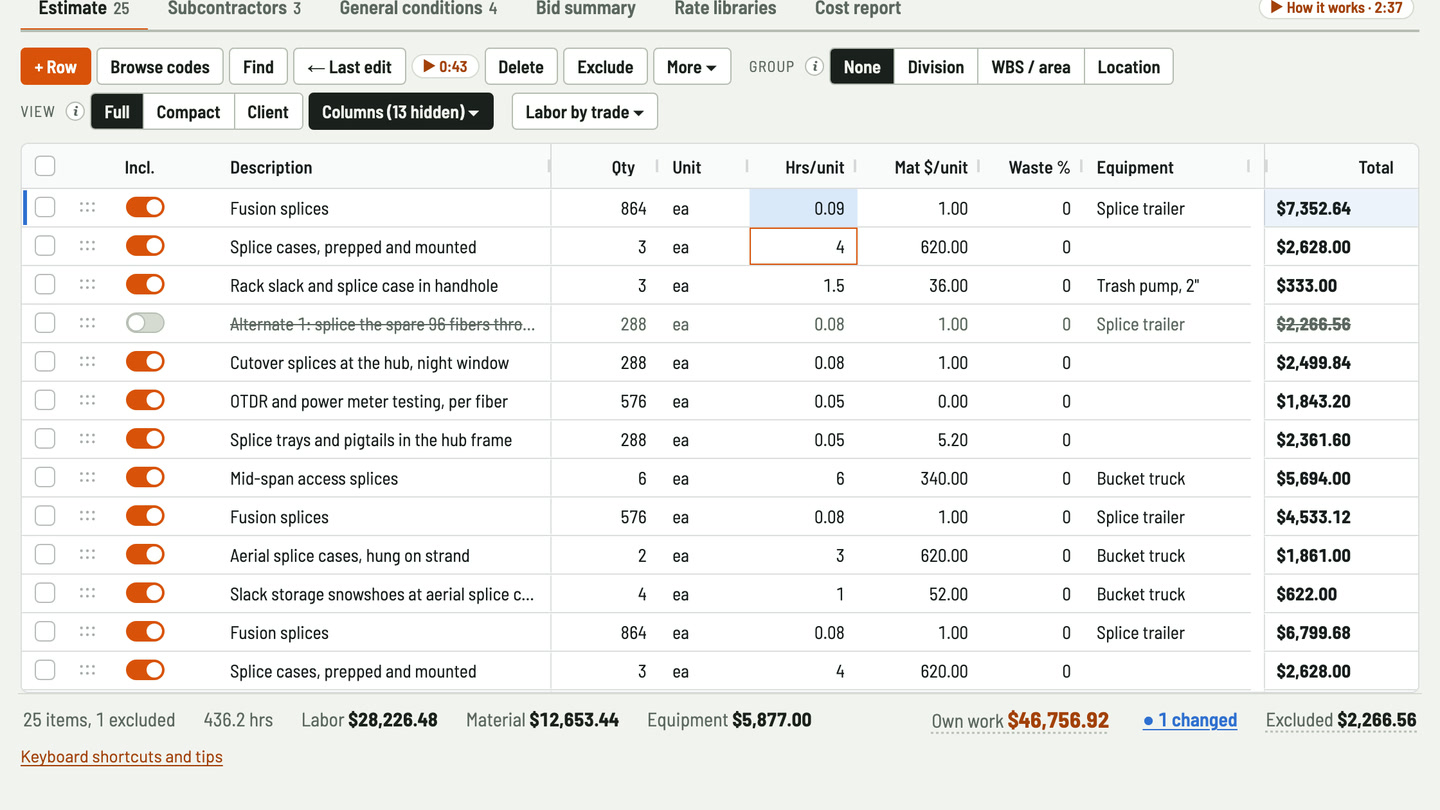This screenshot has width=1440, height=810.
Task: Open the GROUP info icon
Action: (814, 67)
